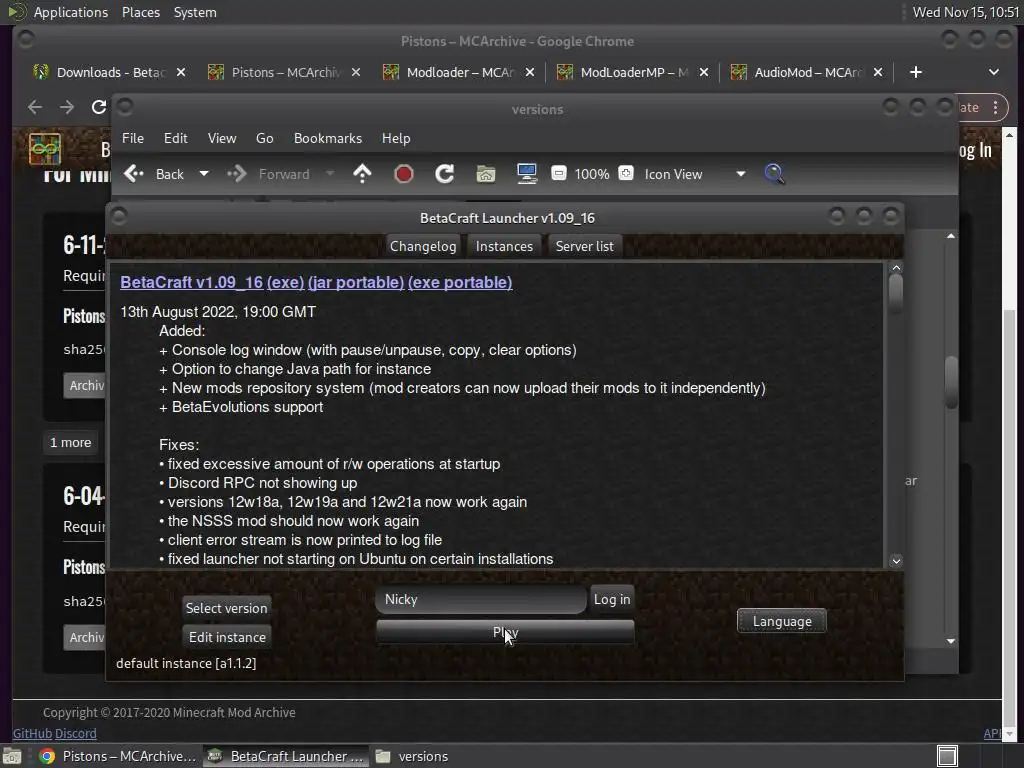The width and height of the screenshot is (1024, 768).
Task: Click the Search magnifier icon
Action: [774, 174]
